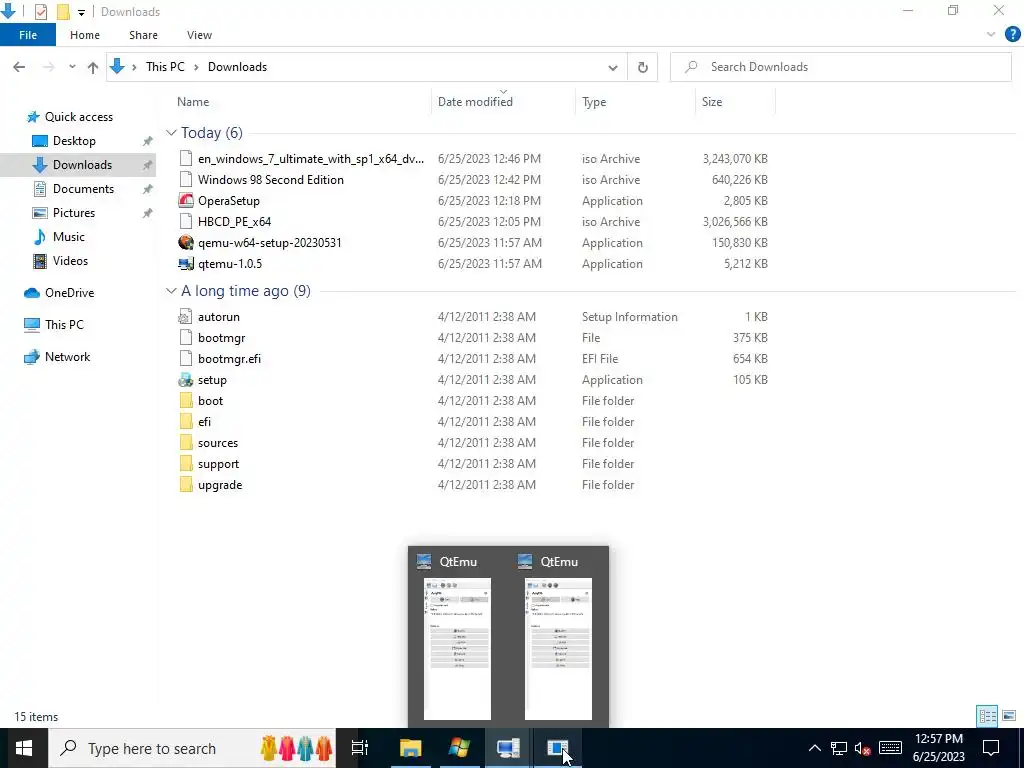Open the OperaSetup application file icon

(186, 200)
